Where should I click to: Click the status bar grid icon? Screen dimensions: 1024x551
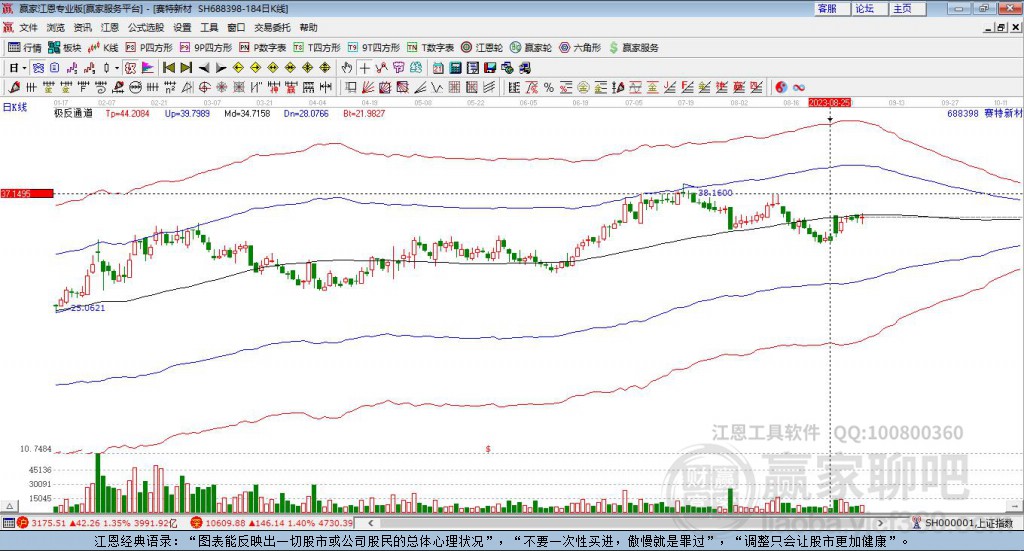point(8,523)
